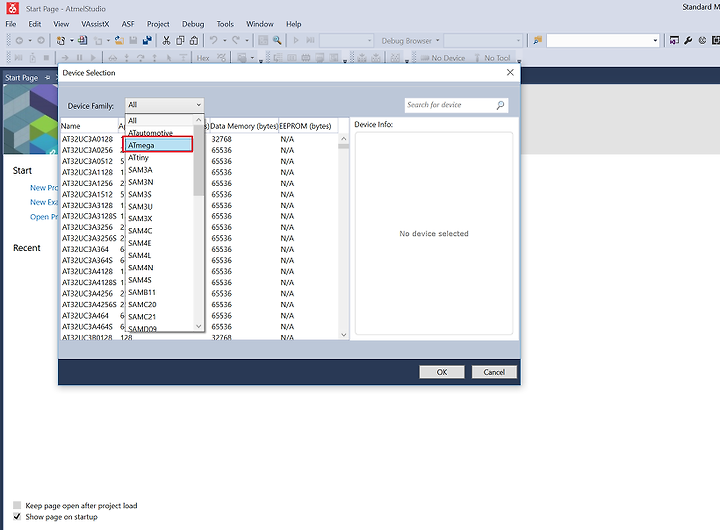Expand the Undo history dropdown arrow
720x530 pixels.
225,40
